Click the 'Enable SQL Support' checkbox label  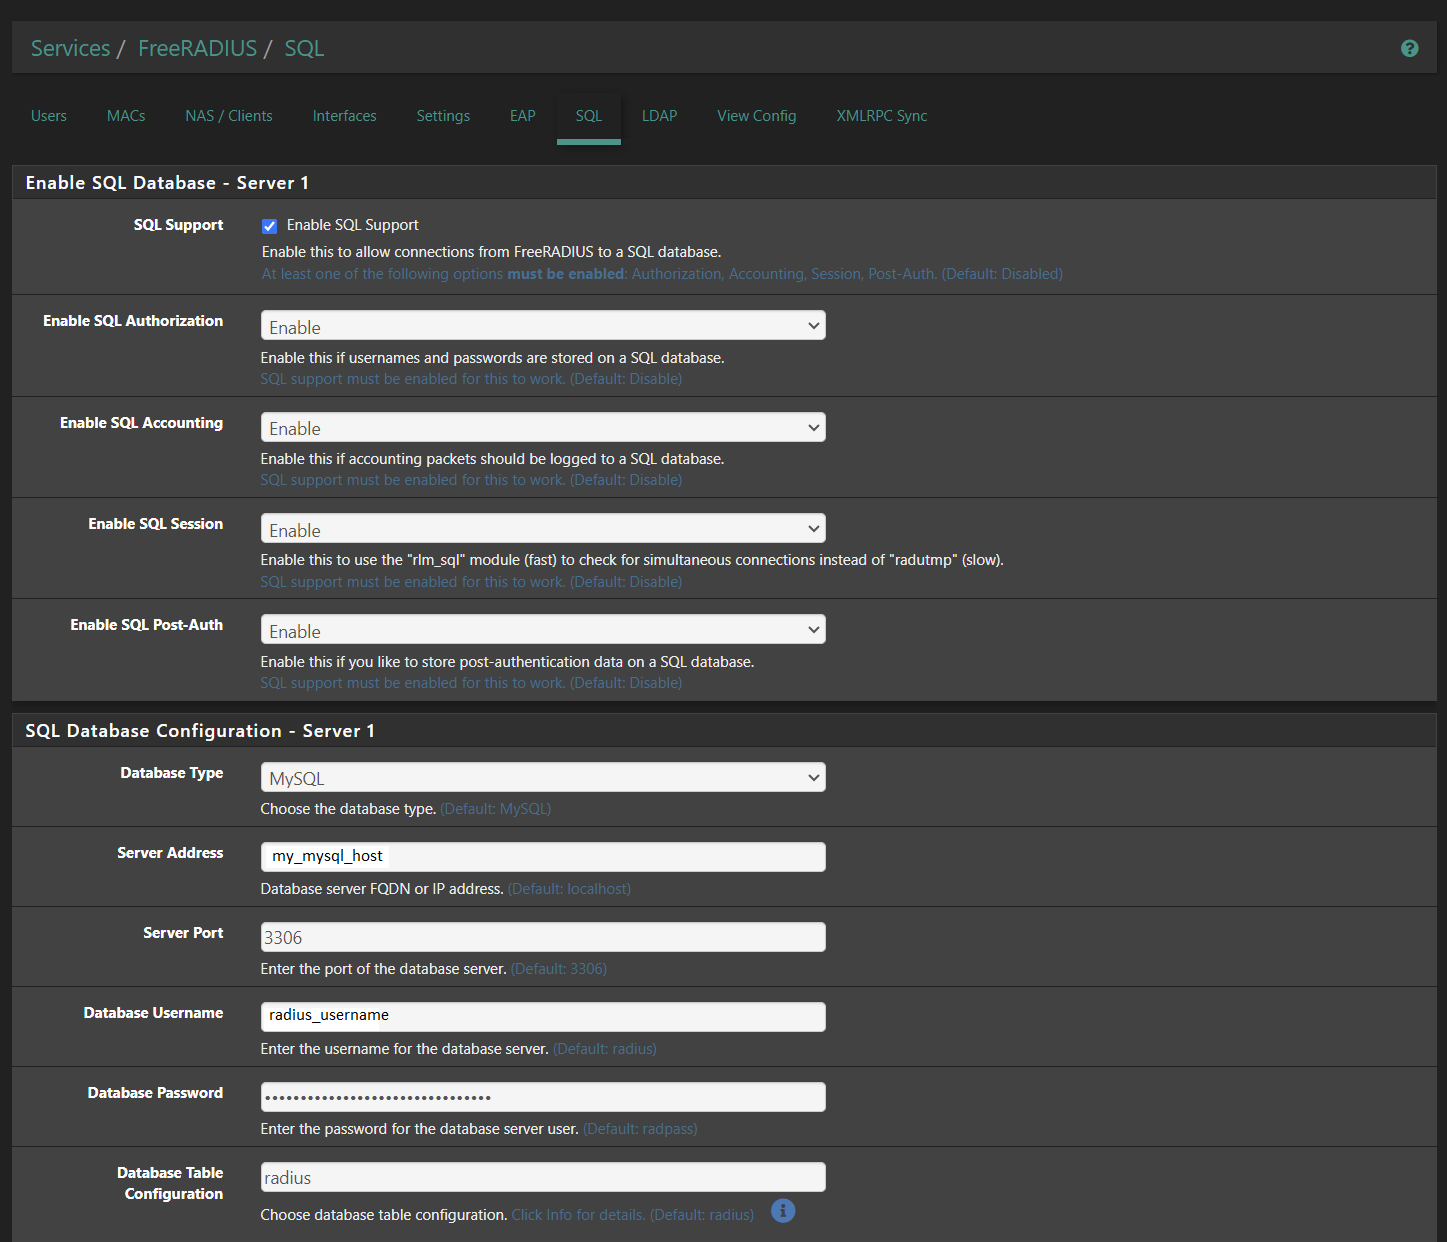(x=352, y=225)
